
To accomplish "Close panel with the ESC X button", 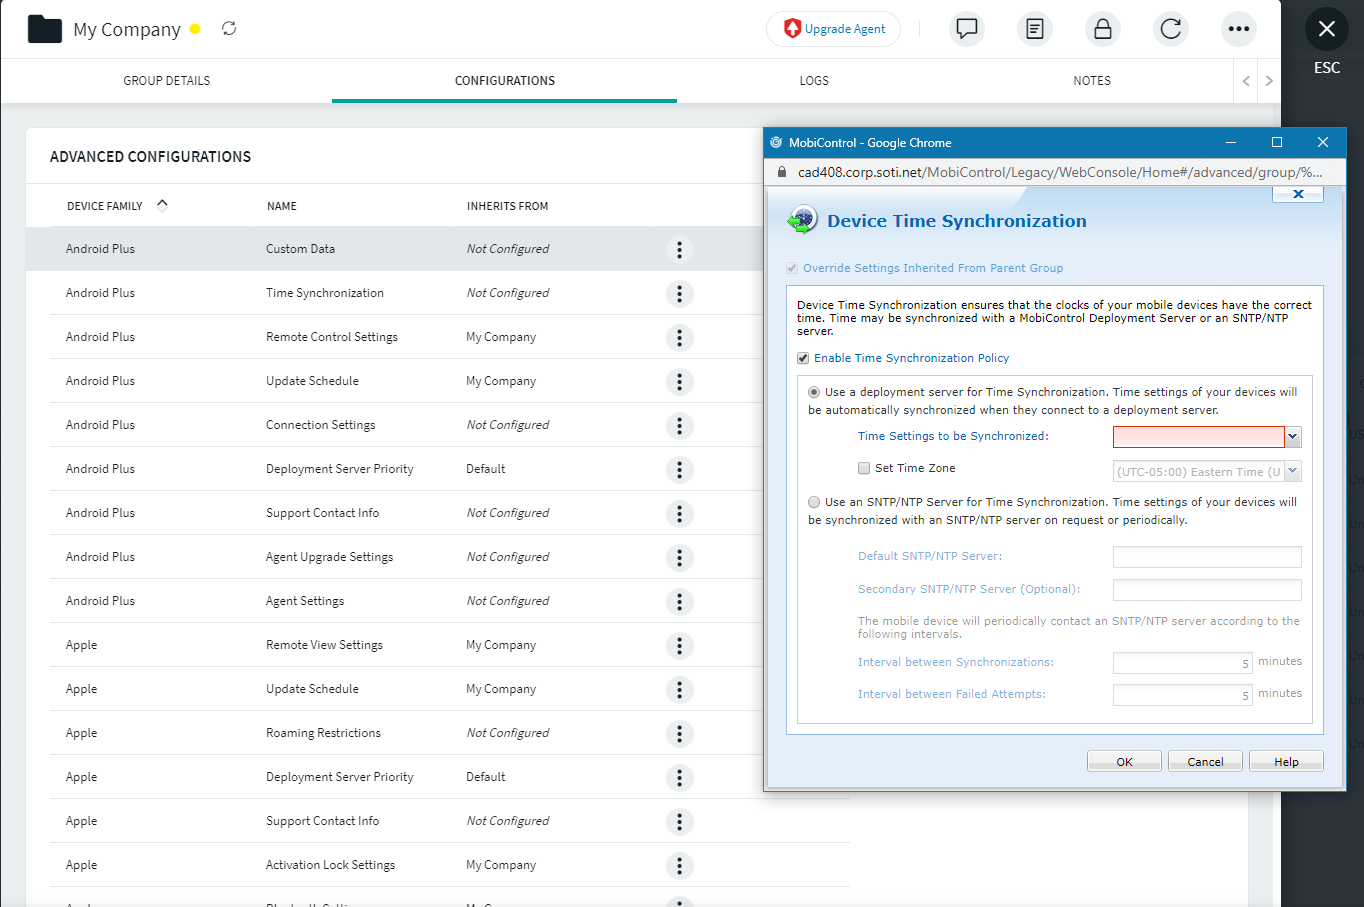I will tap(1326, 30).
